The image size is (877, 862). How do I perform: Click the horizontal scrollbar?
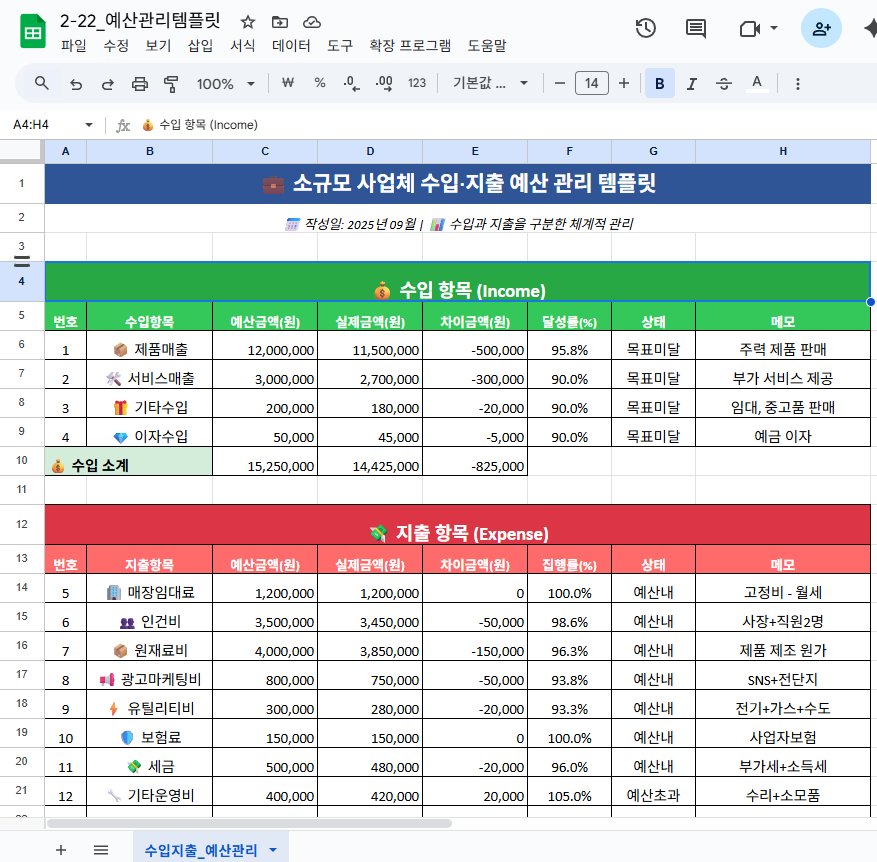click(x=249, y=823)
